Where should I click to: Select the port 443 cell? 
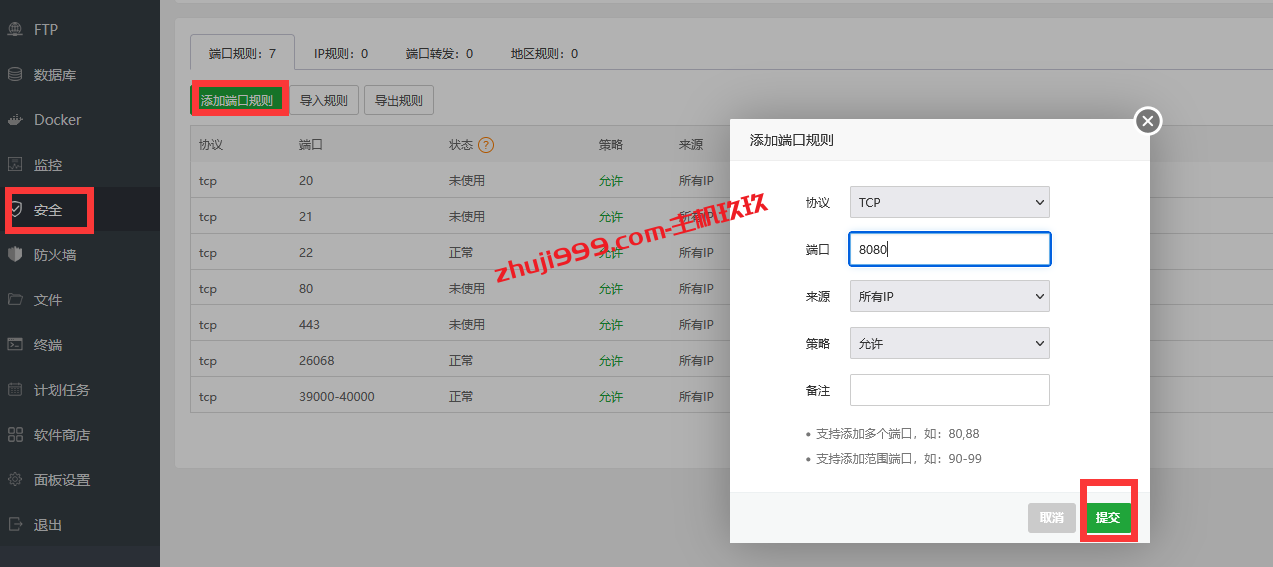[310, 324]
